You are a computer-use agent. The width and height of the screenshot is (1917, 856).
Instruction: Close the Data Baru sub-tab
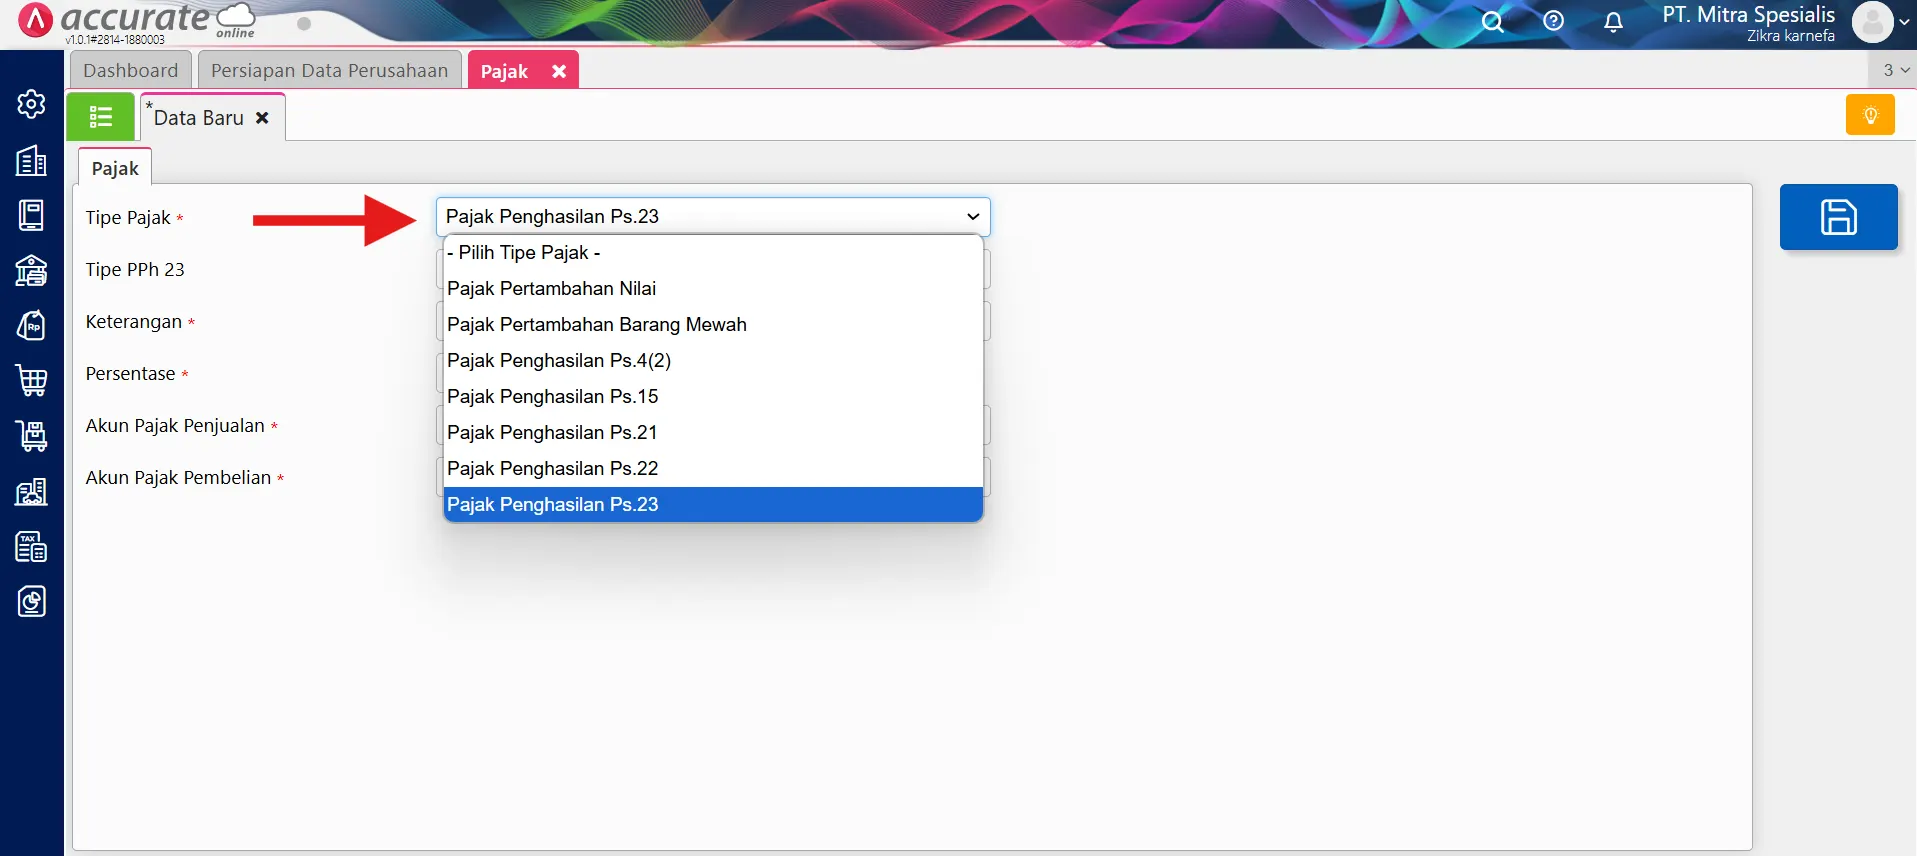coord(262,118)
